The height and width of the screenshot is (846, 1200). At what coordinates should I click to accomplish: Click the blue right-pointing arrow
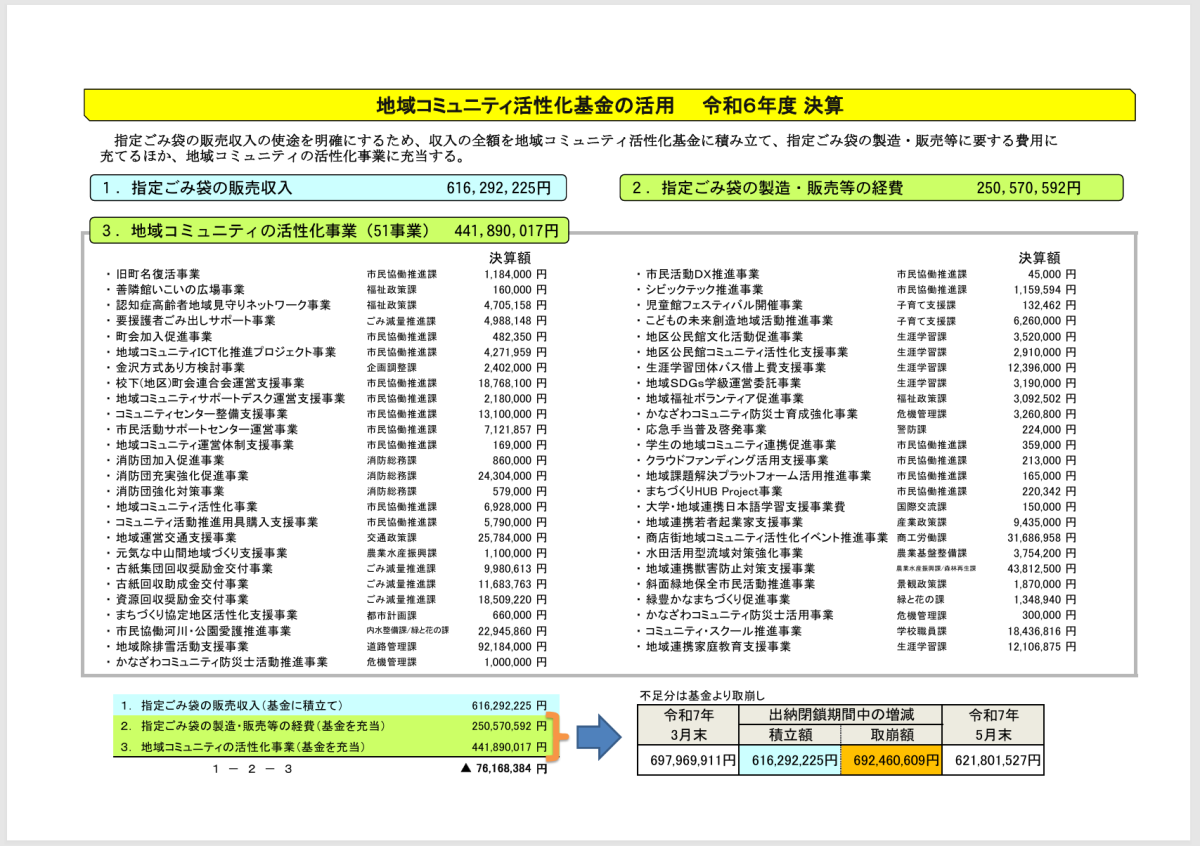click(x=600, y=738)
